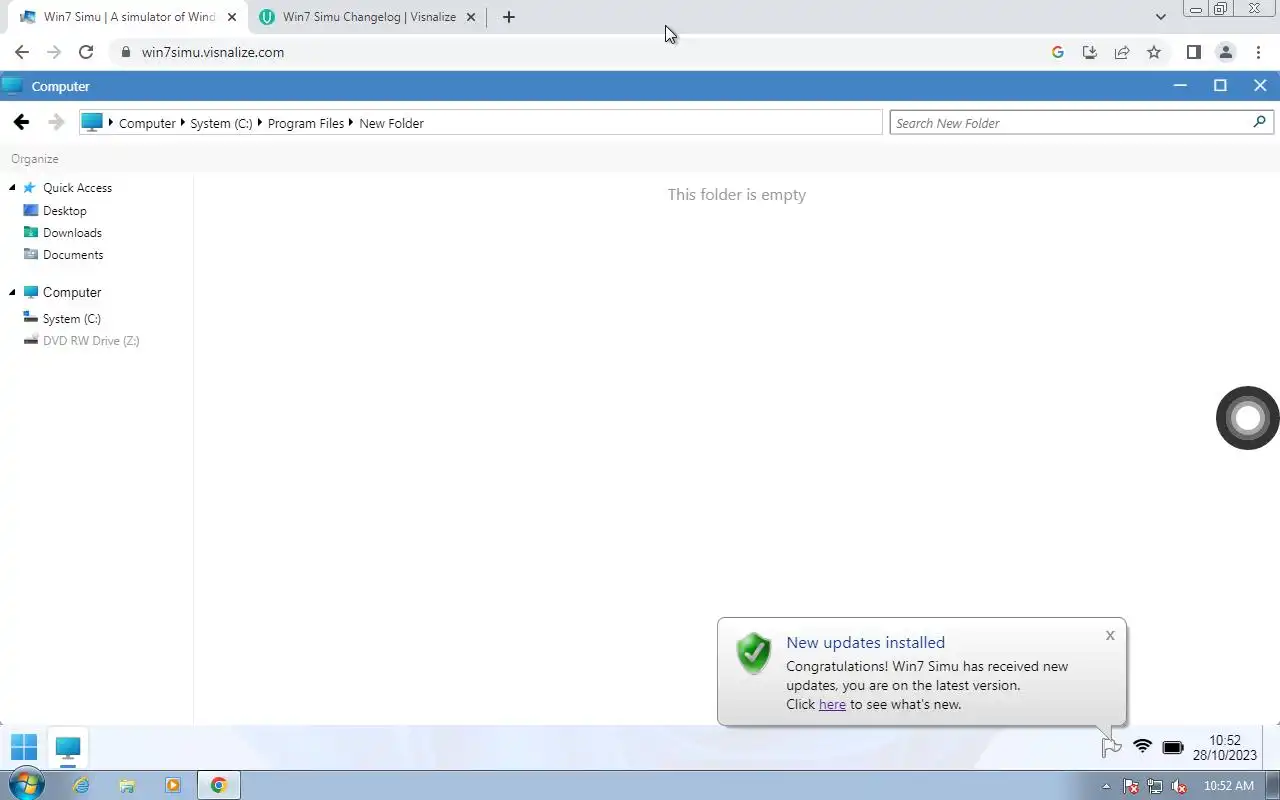Expand breadcrumb arrow before Computer

point(111,122)
